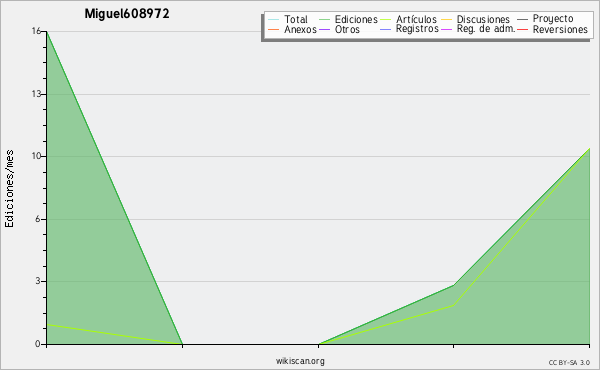Click the y-axis value 10
This screenshot has width=600, height=370.
(x=36, y=156)
